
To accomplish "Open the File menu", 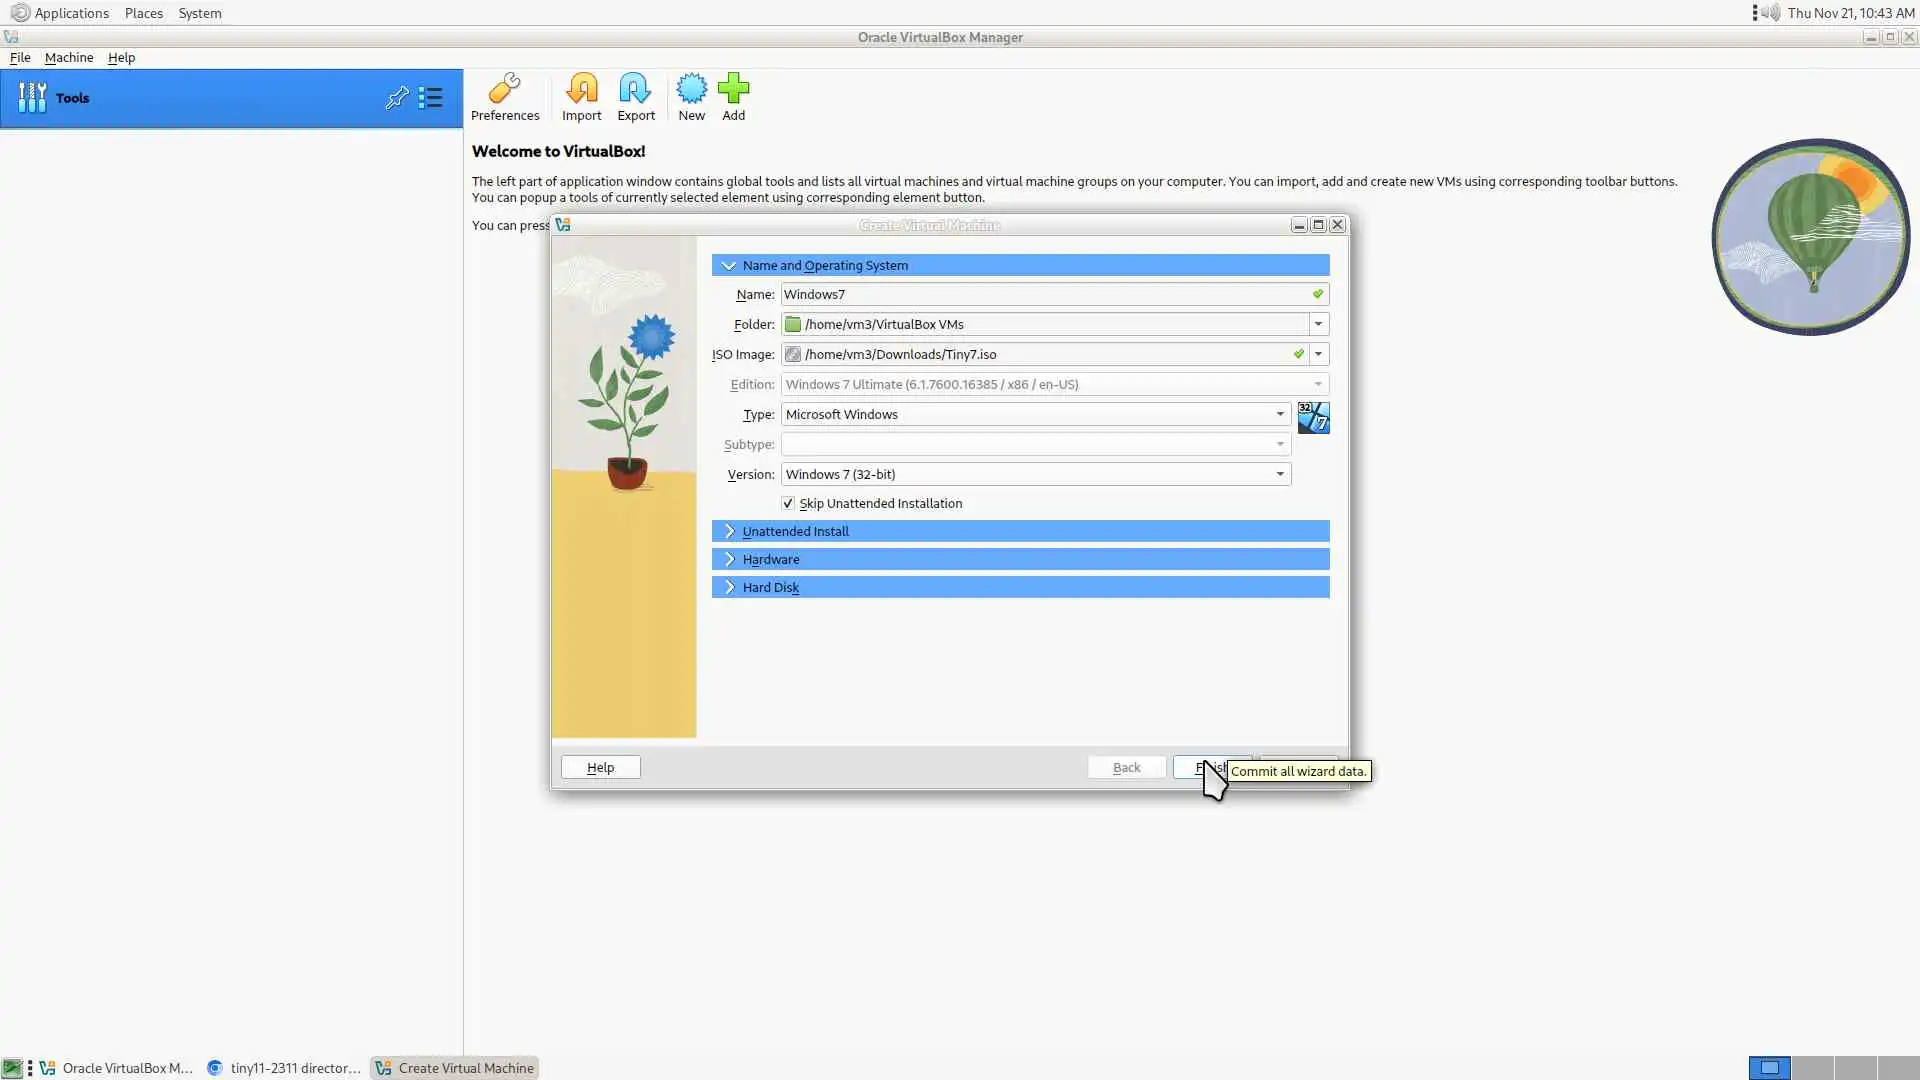I will pos(20,57).
